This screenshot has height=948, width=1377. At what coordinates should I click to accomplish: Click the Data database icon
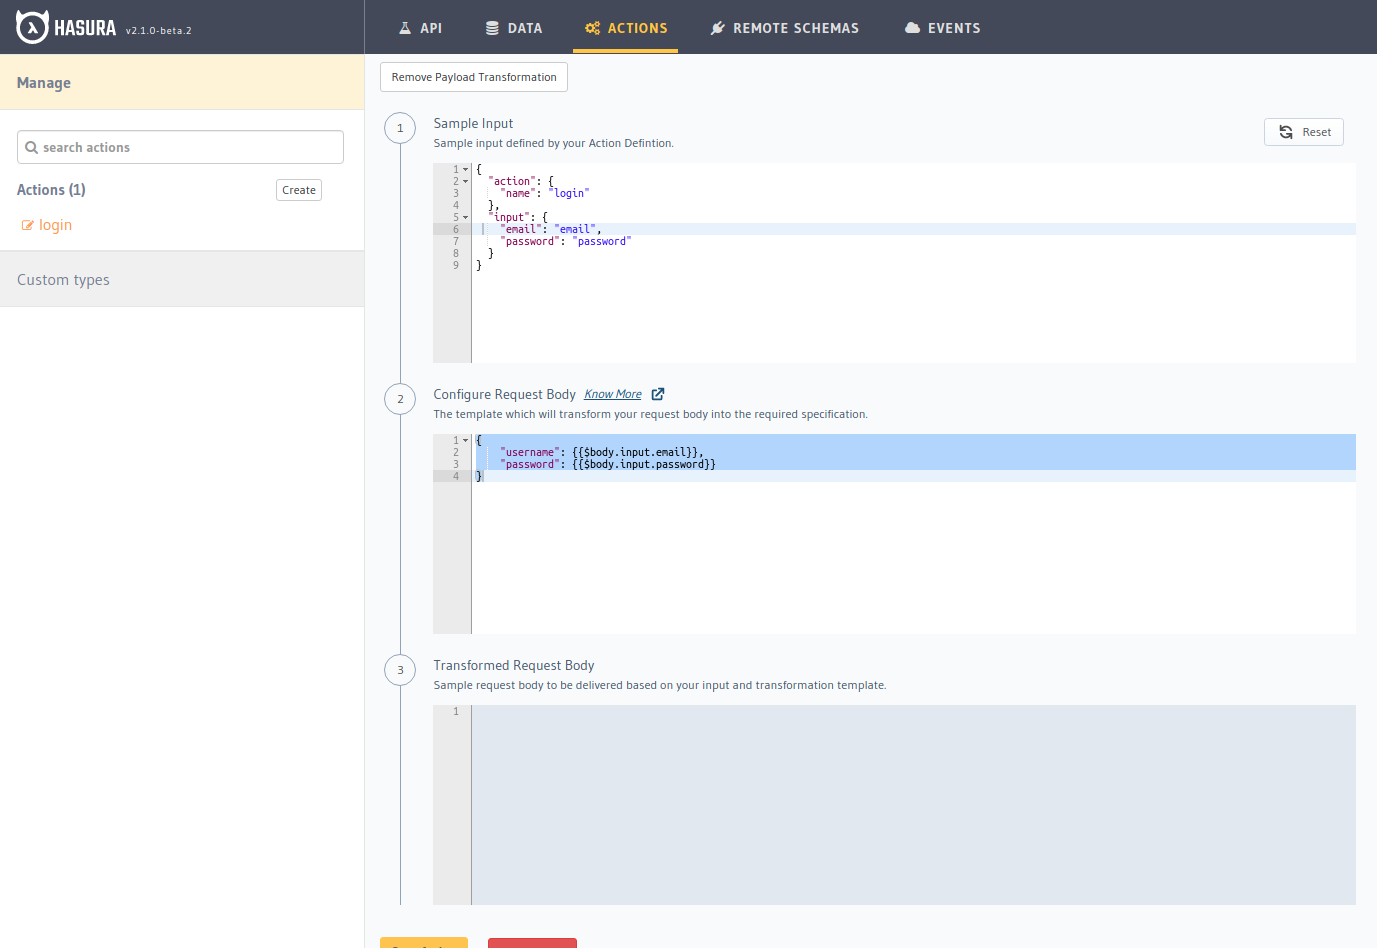click(492, 28)
